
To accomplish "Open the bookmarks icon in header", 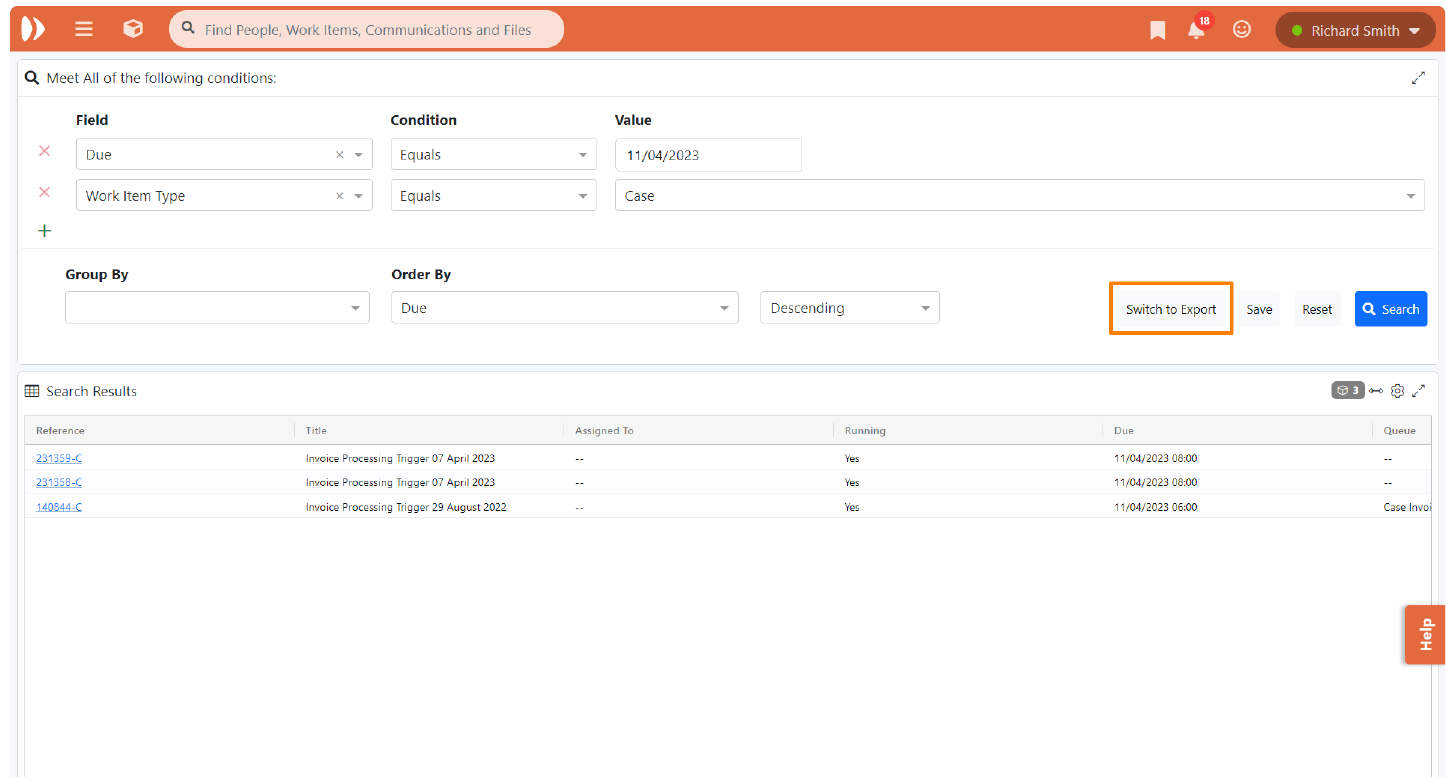I will 1158,31.
